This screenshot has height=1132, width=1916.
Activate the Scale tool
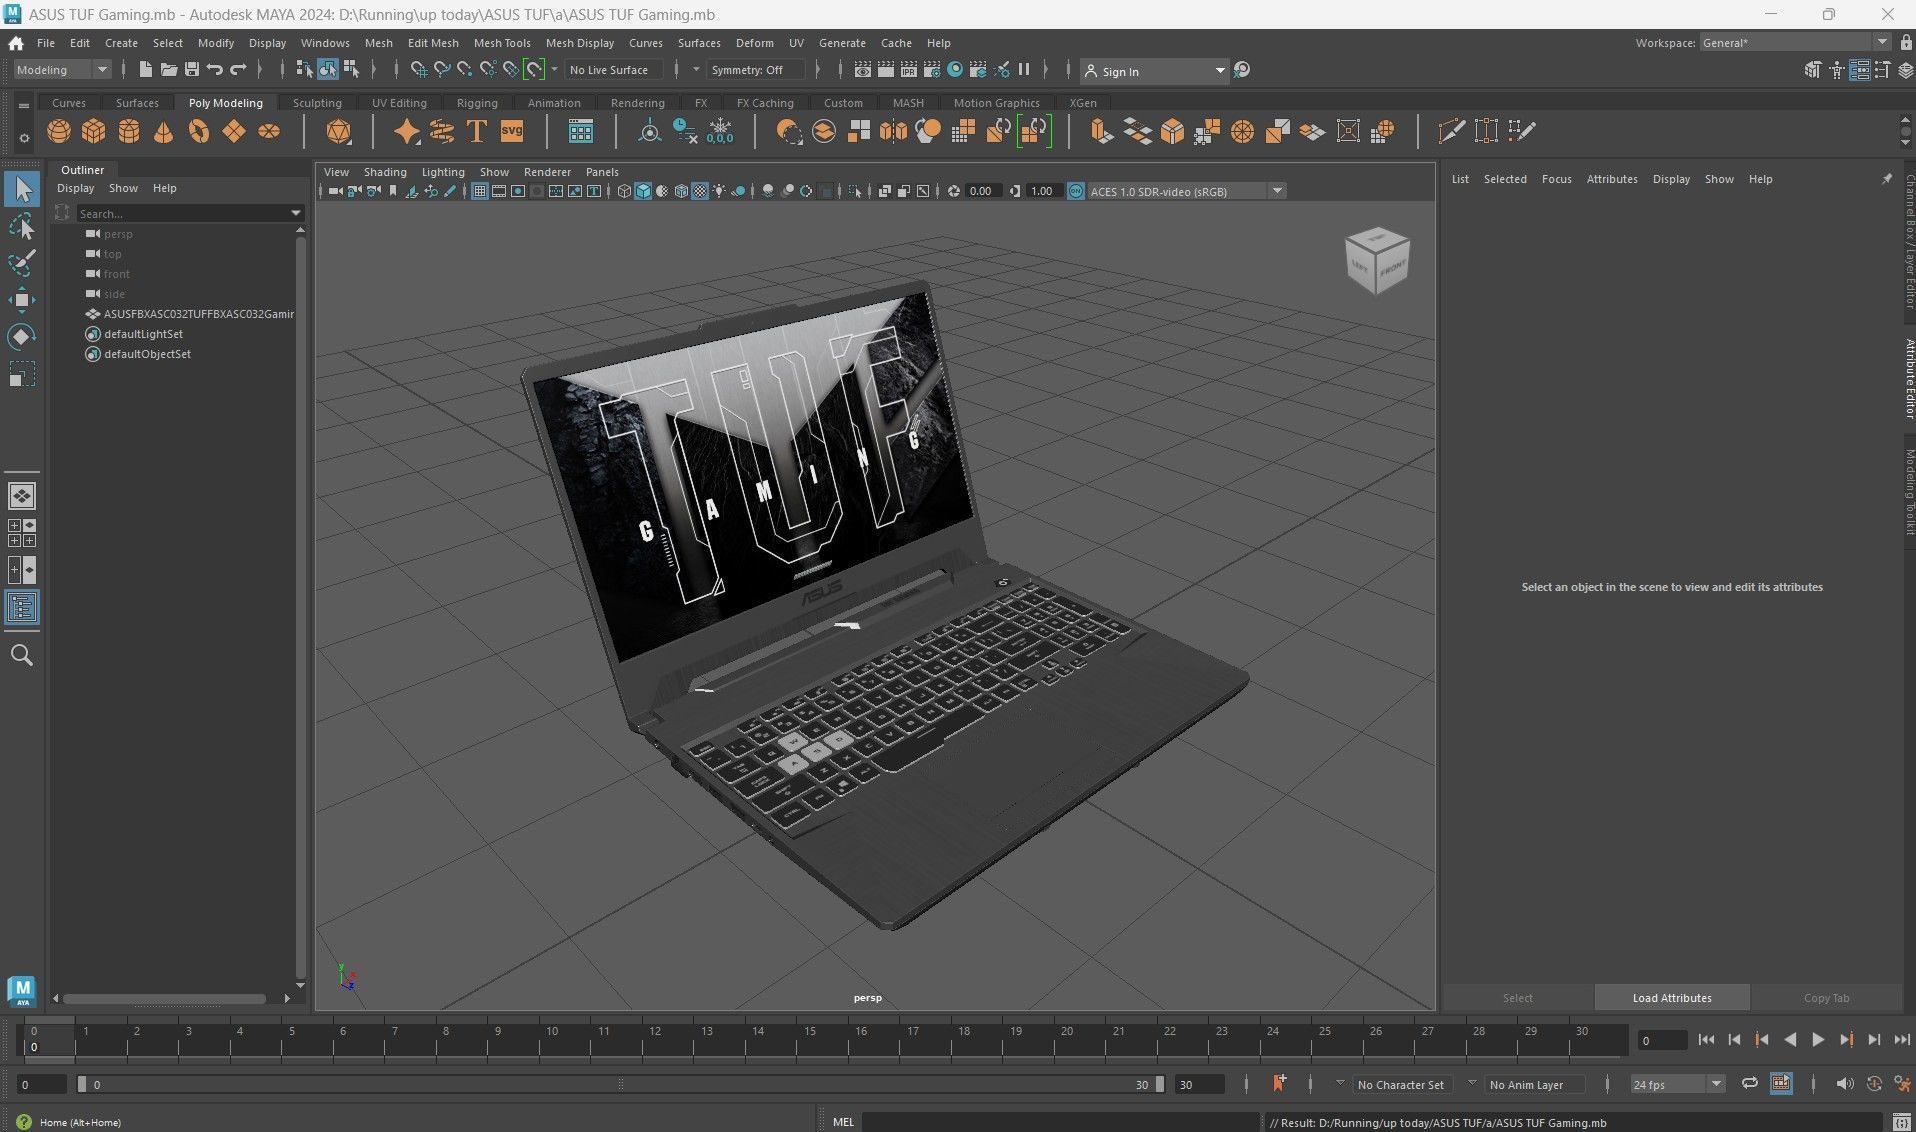click(x=22, y=374)
